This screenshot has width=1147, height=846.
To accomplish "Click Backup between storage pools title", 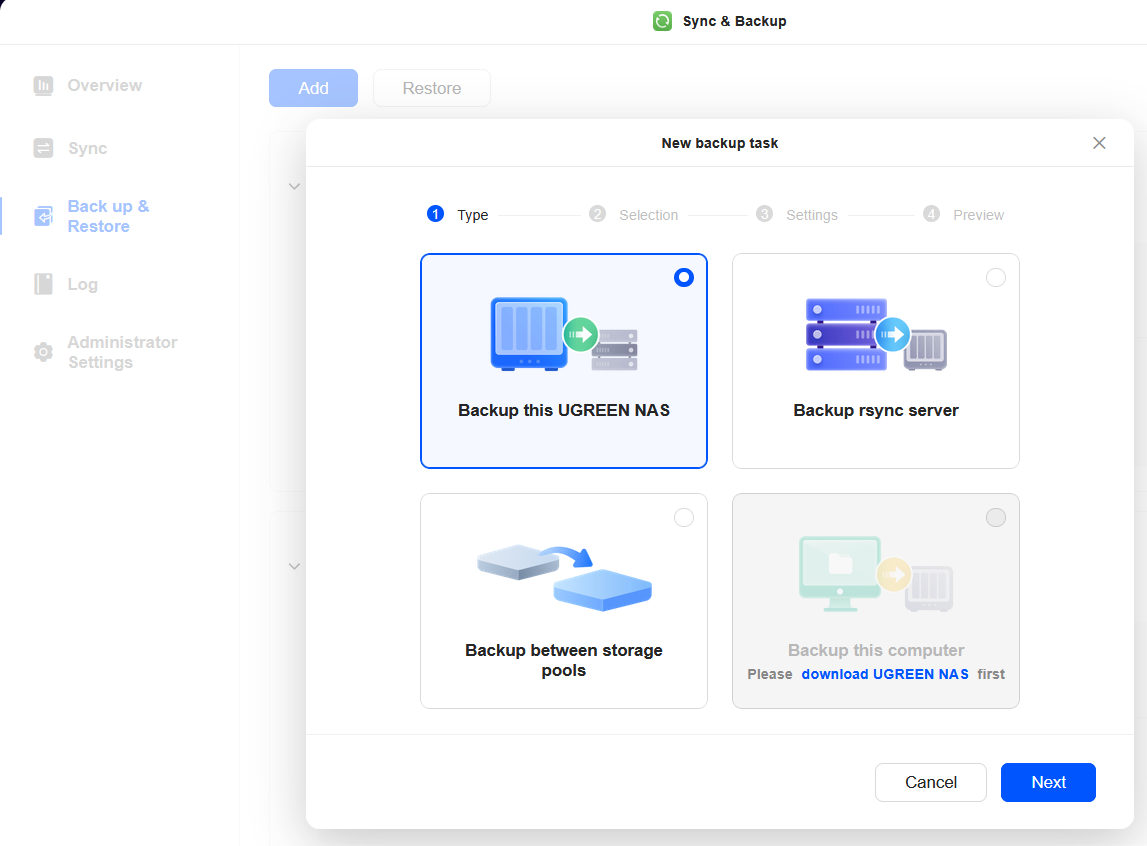I will (x=564, y=660).
